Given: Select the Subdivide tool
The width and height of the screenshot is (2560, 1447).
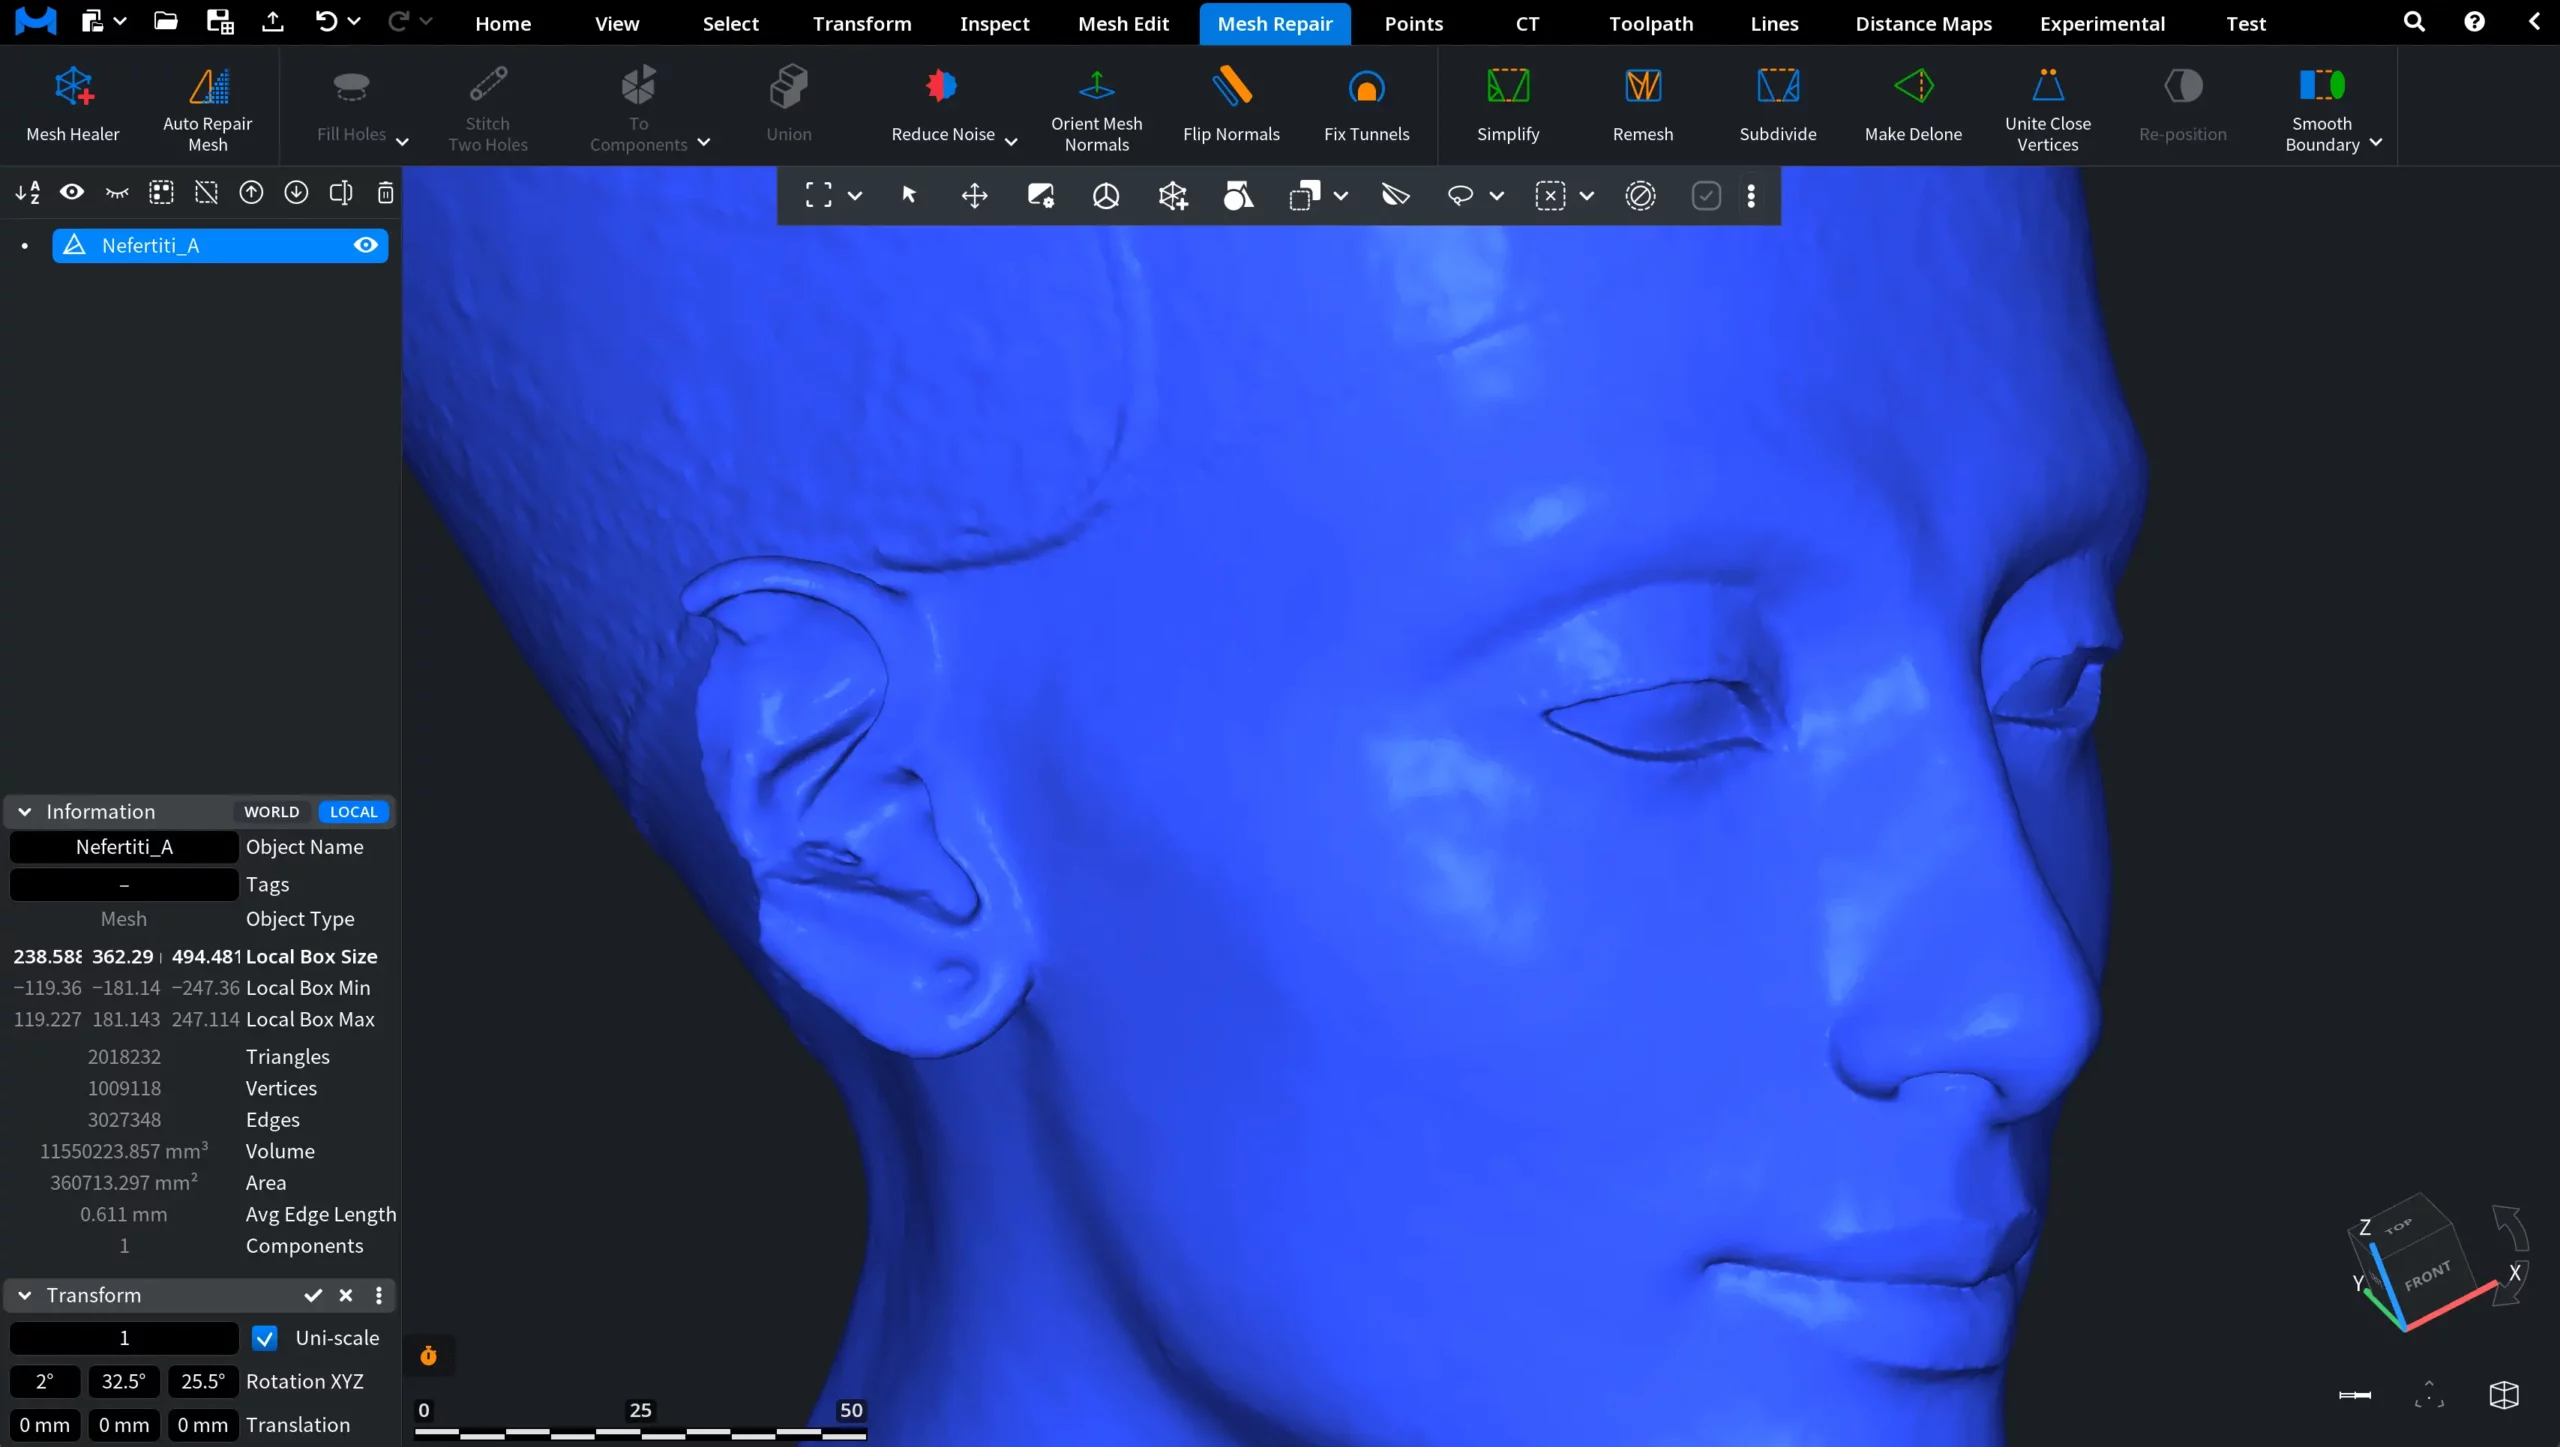Looking at the screenshot, I should click(1778, 105).
